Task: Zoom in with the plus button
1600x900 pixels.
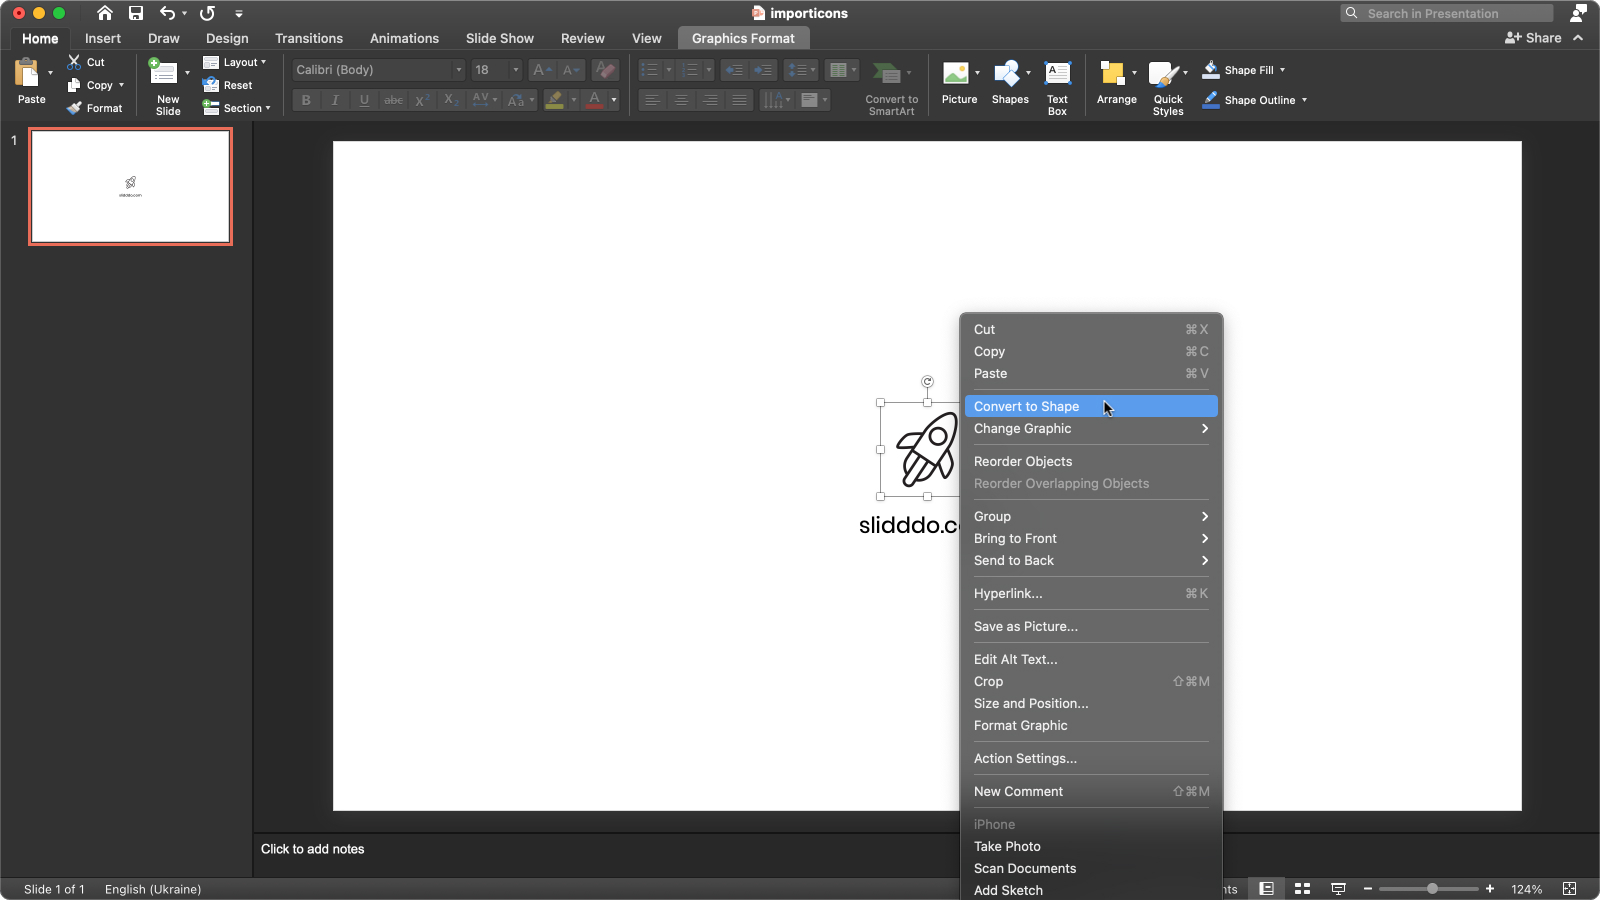Action: [x=1490, y=889]
